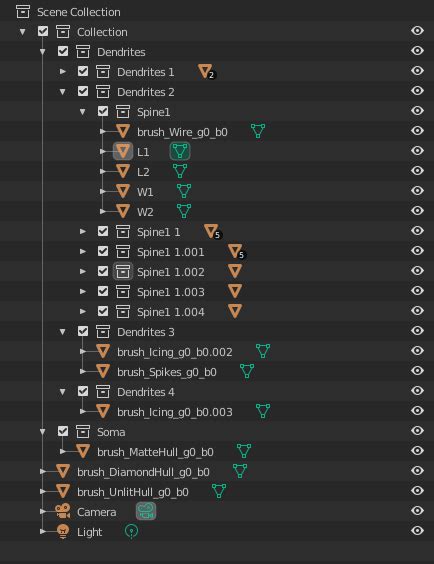This screenshot has width=434, height=564.
Task: Click the highlighted collection icon of Spine1 1.002
Action: pyautogui.click(x=123, y=271)
